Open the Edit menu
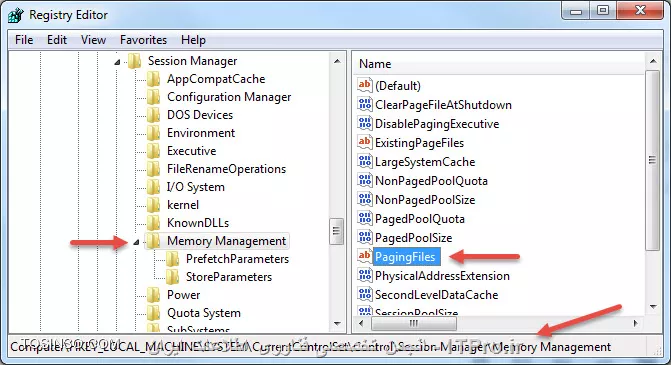Image resolution: width=671 pixels, height=365 pixels. [x=57, y=40]
